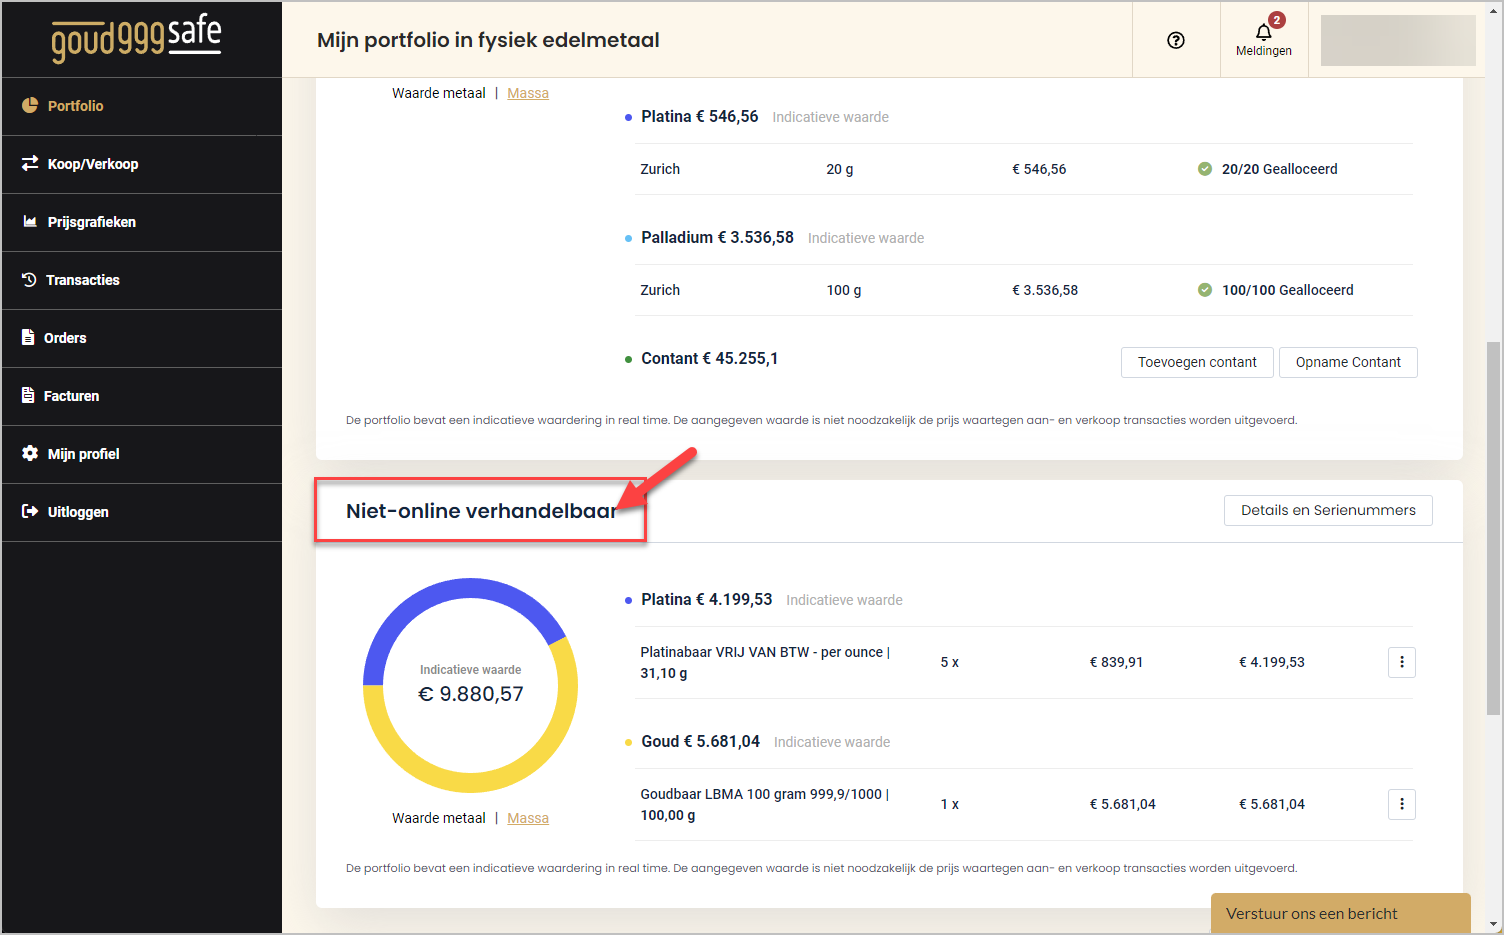Click the page vertical scrollbar thumb

[1493, 528]
